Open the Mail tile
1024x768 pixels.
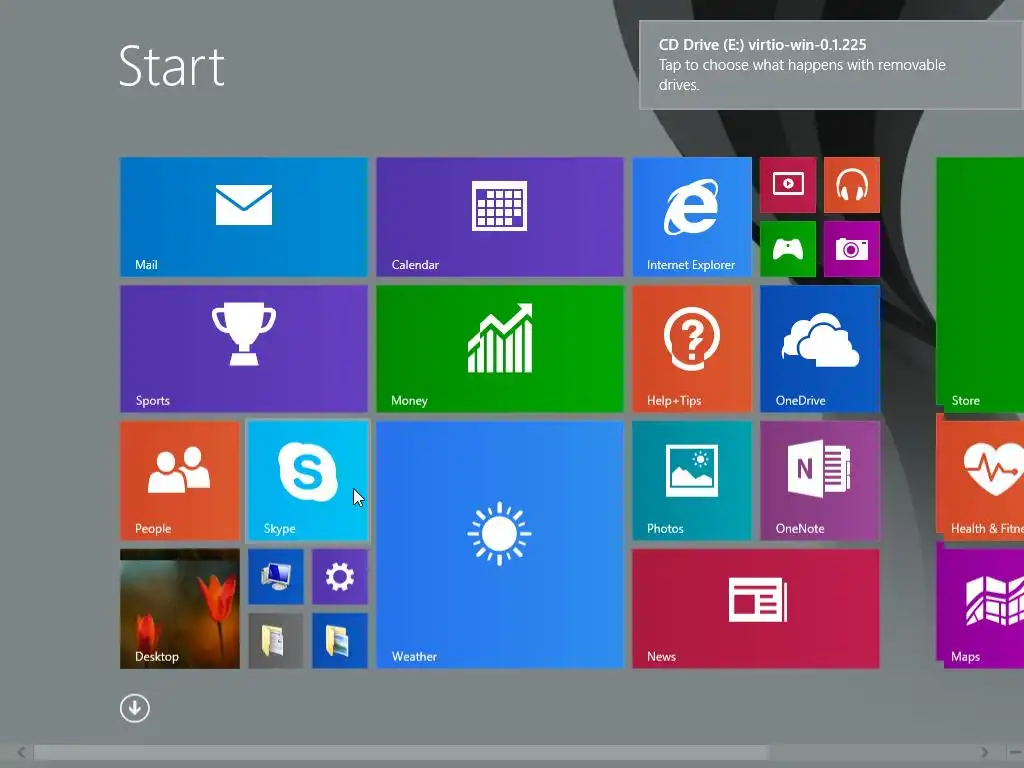[x=244, y=217]
